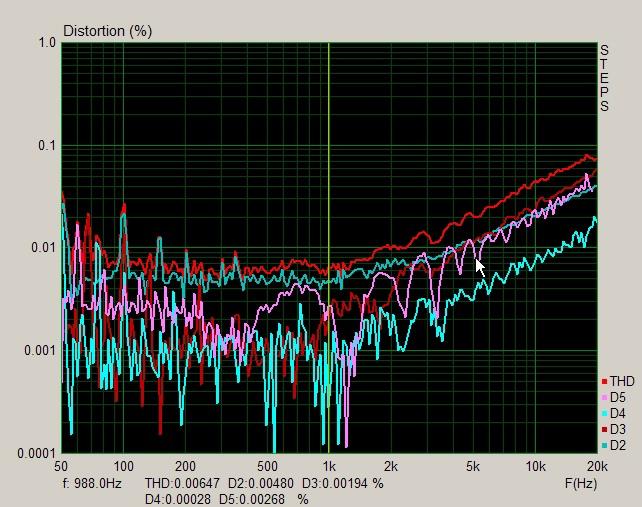
Task: Click the f: 988.0Hz frequency readout
Action: 92,483
